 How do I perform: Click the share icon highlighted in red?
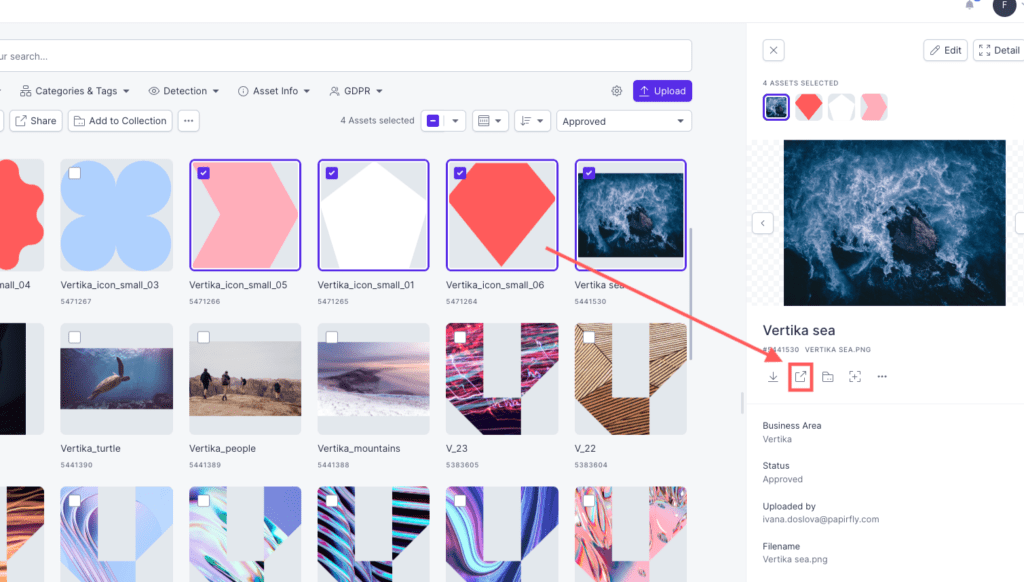coord(800,377)
